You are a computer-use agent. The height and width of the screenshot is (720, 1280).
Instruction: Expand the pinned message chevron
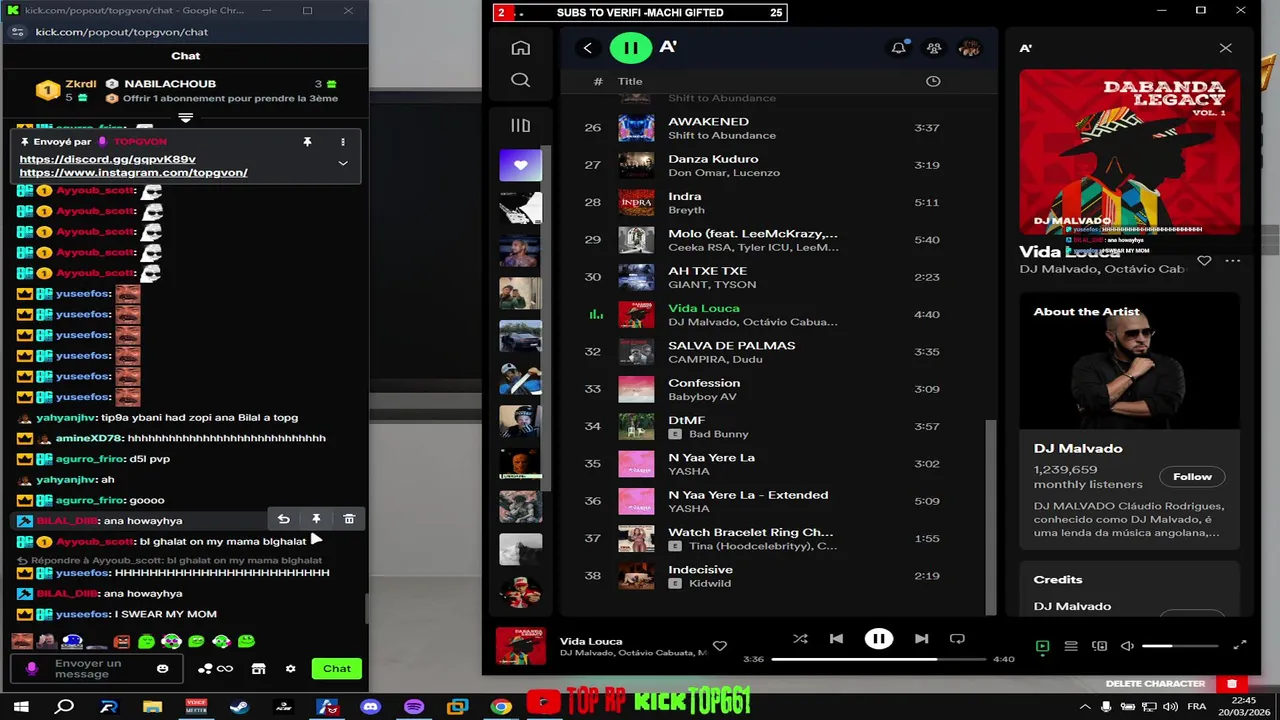click(342, 163)
